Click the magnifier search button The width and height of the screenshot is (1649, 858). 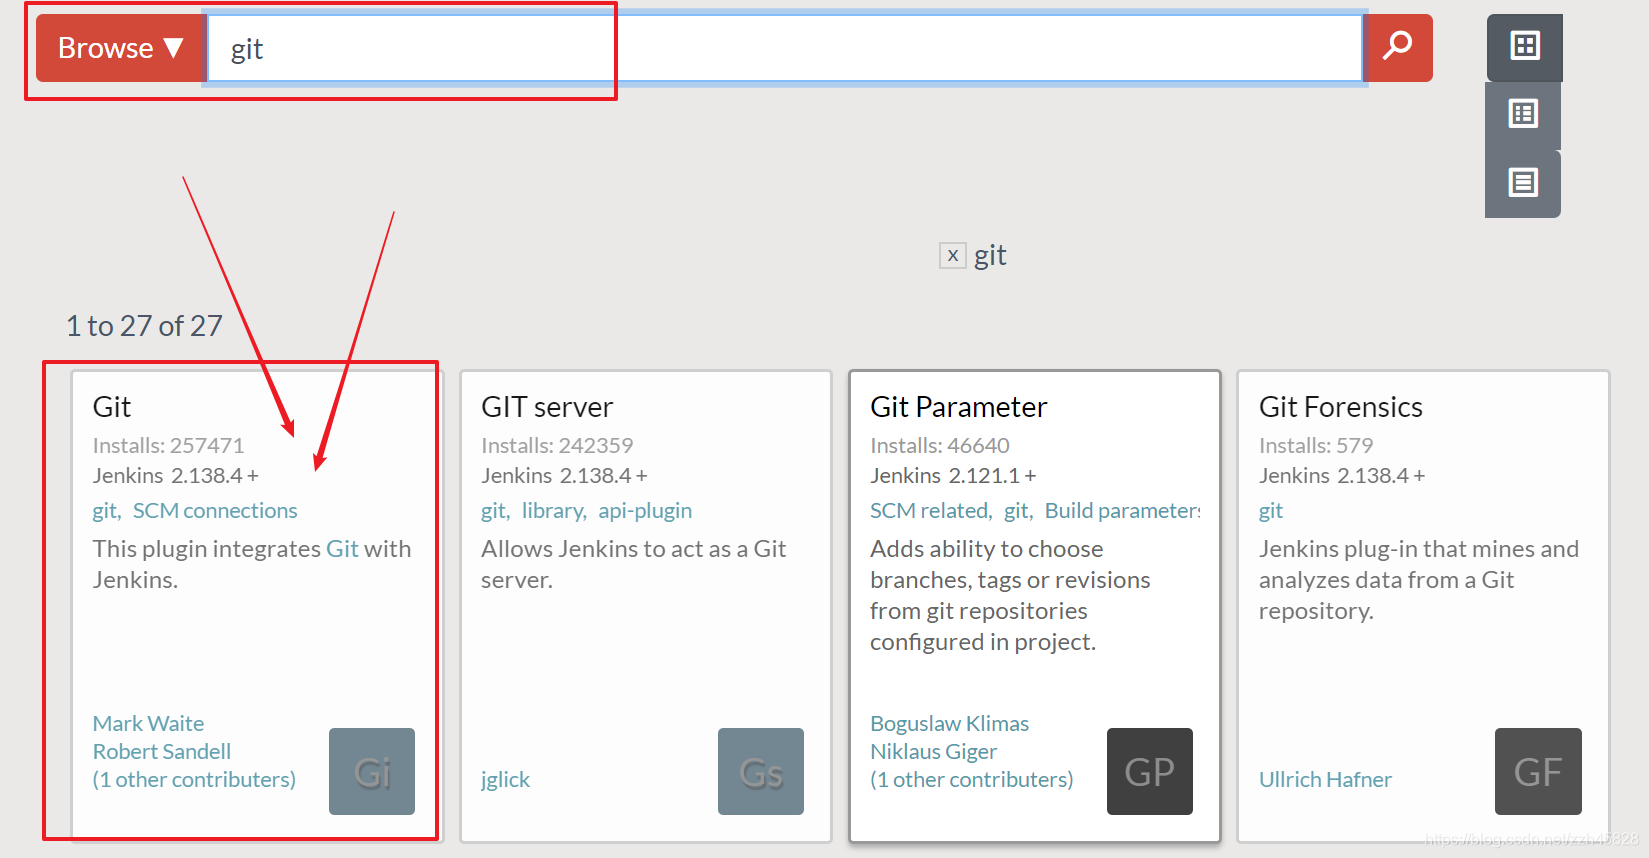pos(1398,48)
